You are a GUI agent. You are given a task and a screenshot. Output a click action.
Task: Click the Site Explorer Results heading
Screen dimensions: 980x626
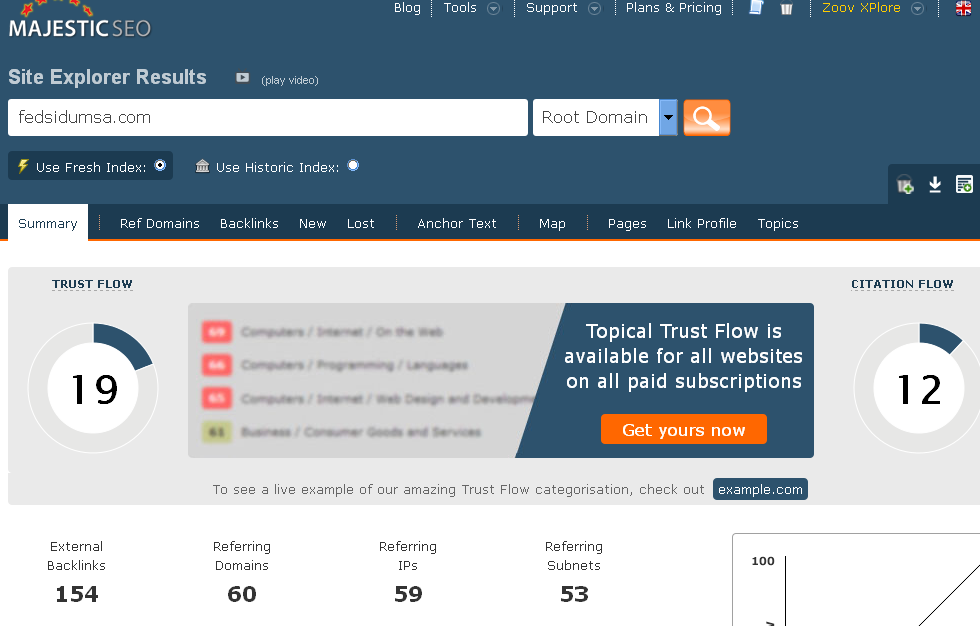(108, 77)
